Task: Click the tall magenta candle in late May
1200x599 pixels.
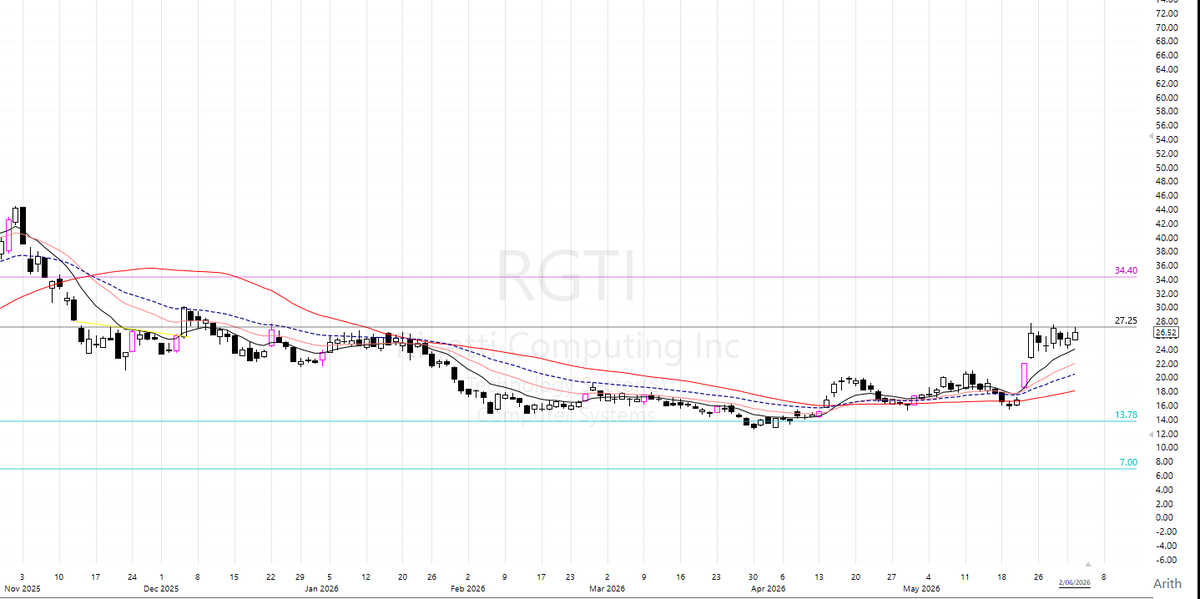Action: tap(1024, 376)
